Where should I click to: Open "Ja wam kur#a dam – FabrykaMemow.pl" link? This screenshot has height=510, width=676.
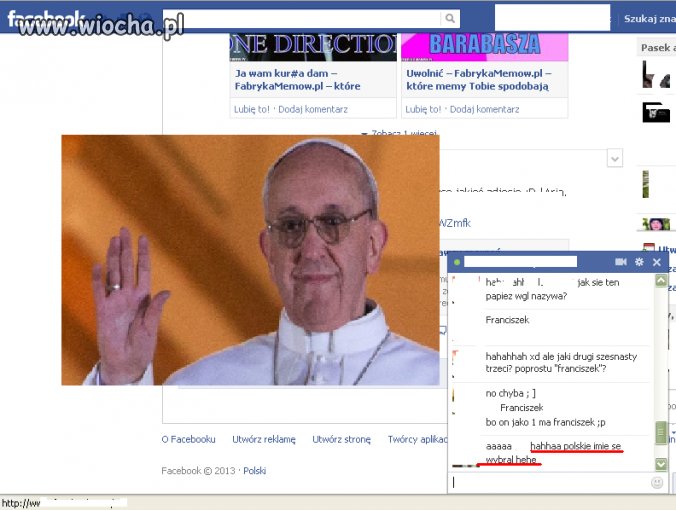coord(297,79)
